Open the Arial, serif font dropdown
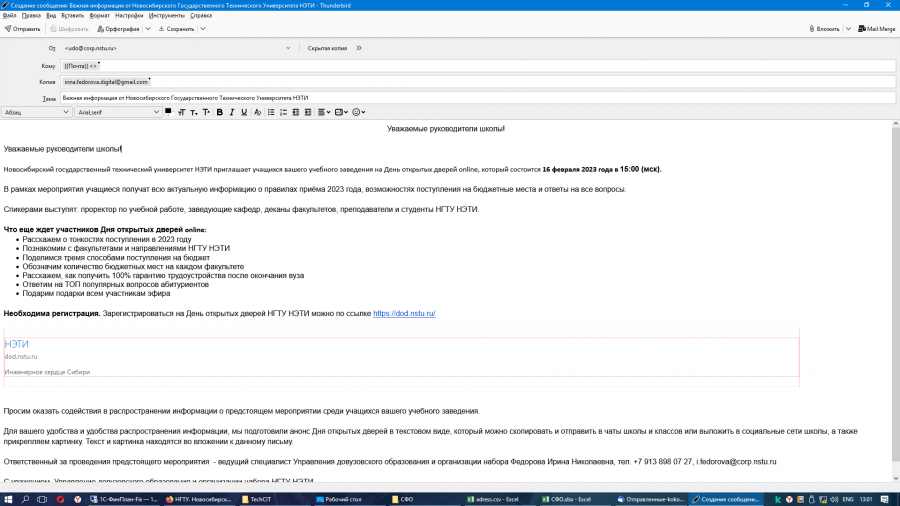 (118, 112)
